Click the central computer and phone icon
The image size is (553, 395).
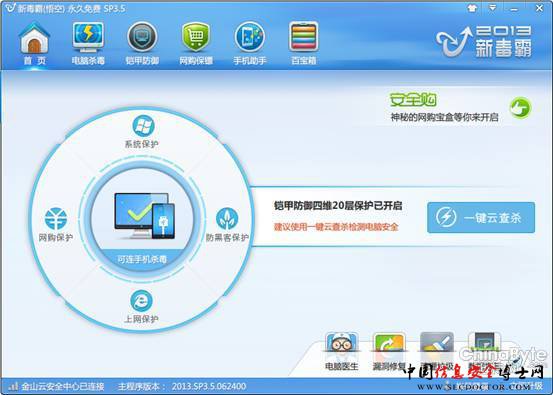(x=145, y=216)
